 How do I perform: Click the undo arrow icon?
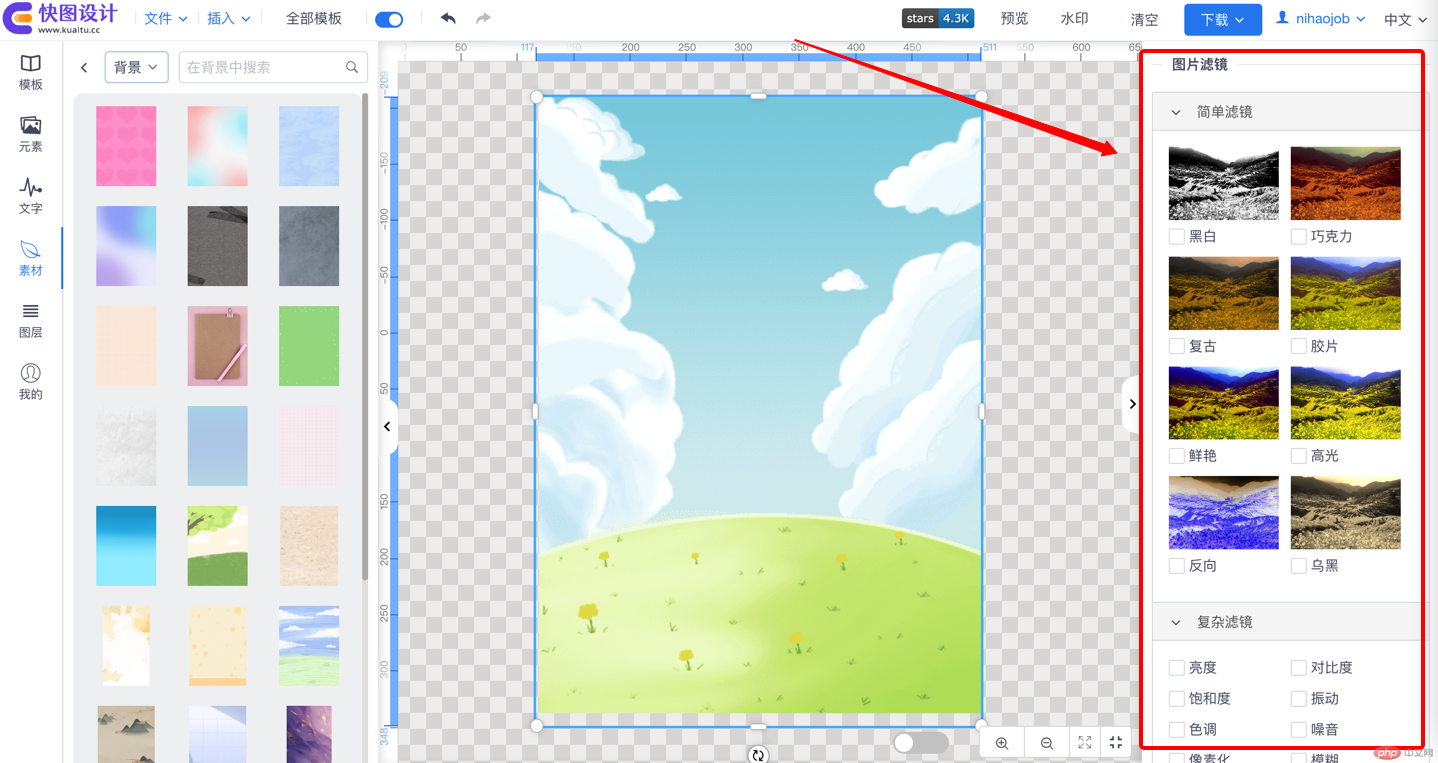coord(448,18)
